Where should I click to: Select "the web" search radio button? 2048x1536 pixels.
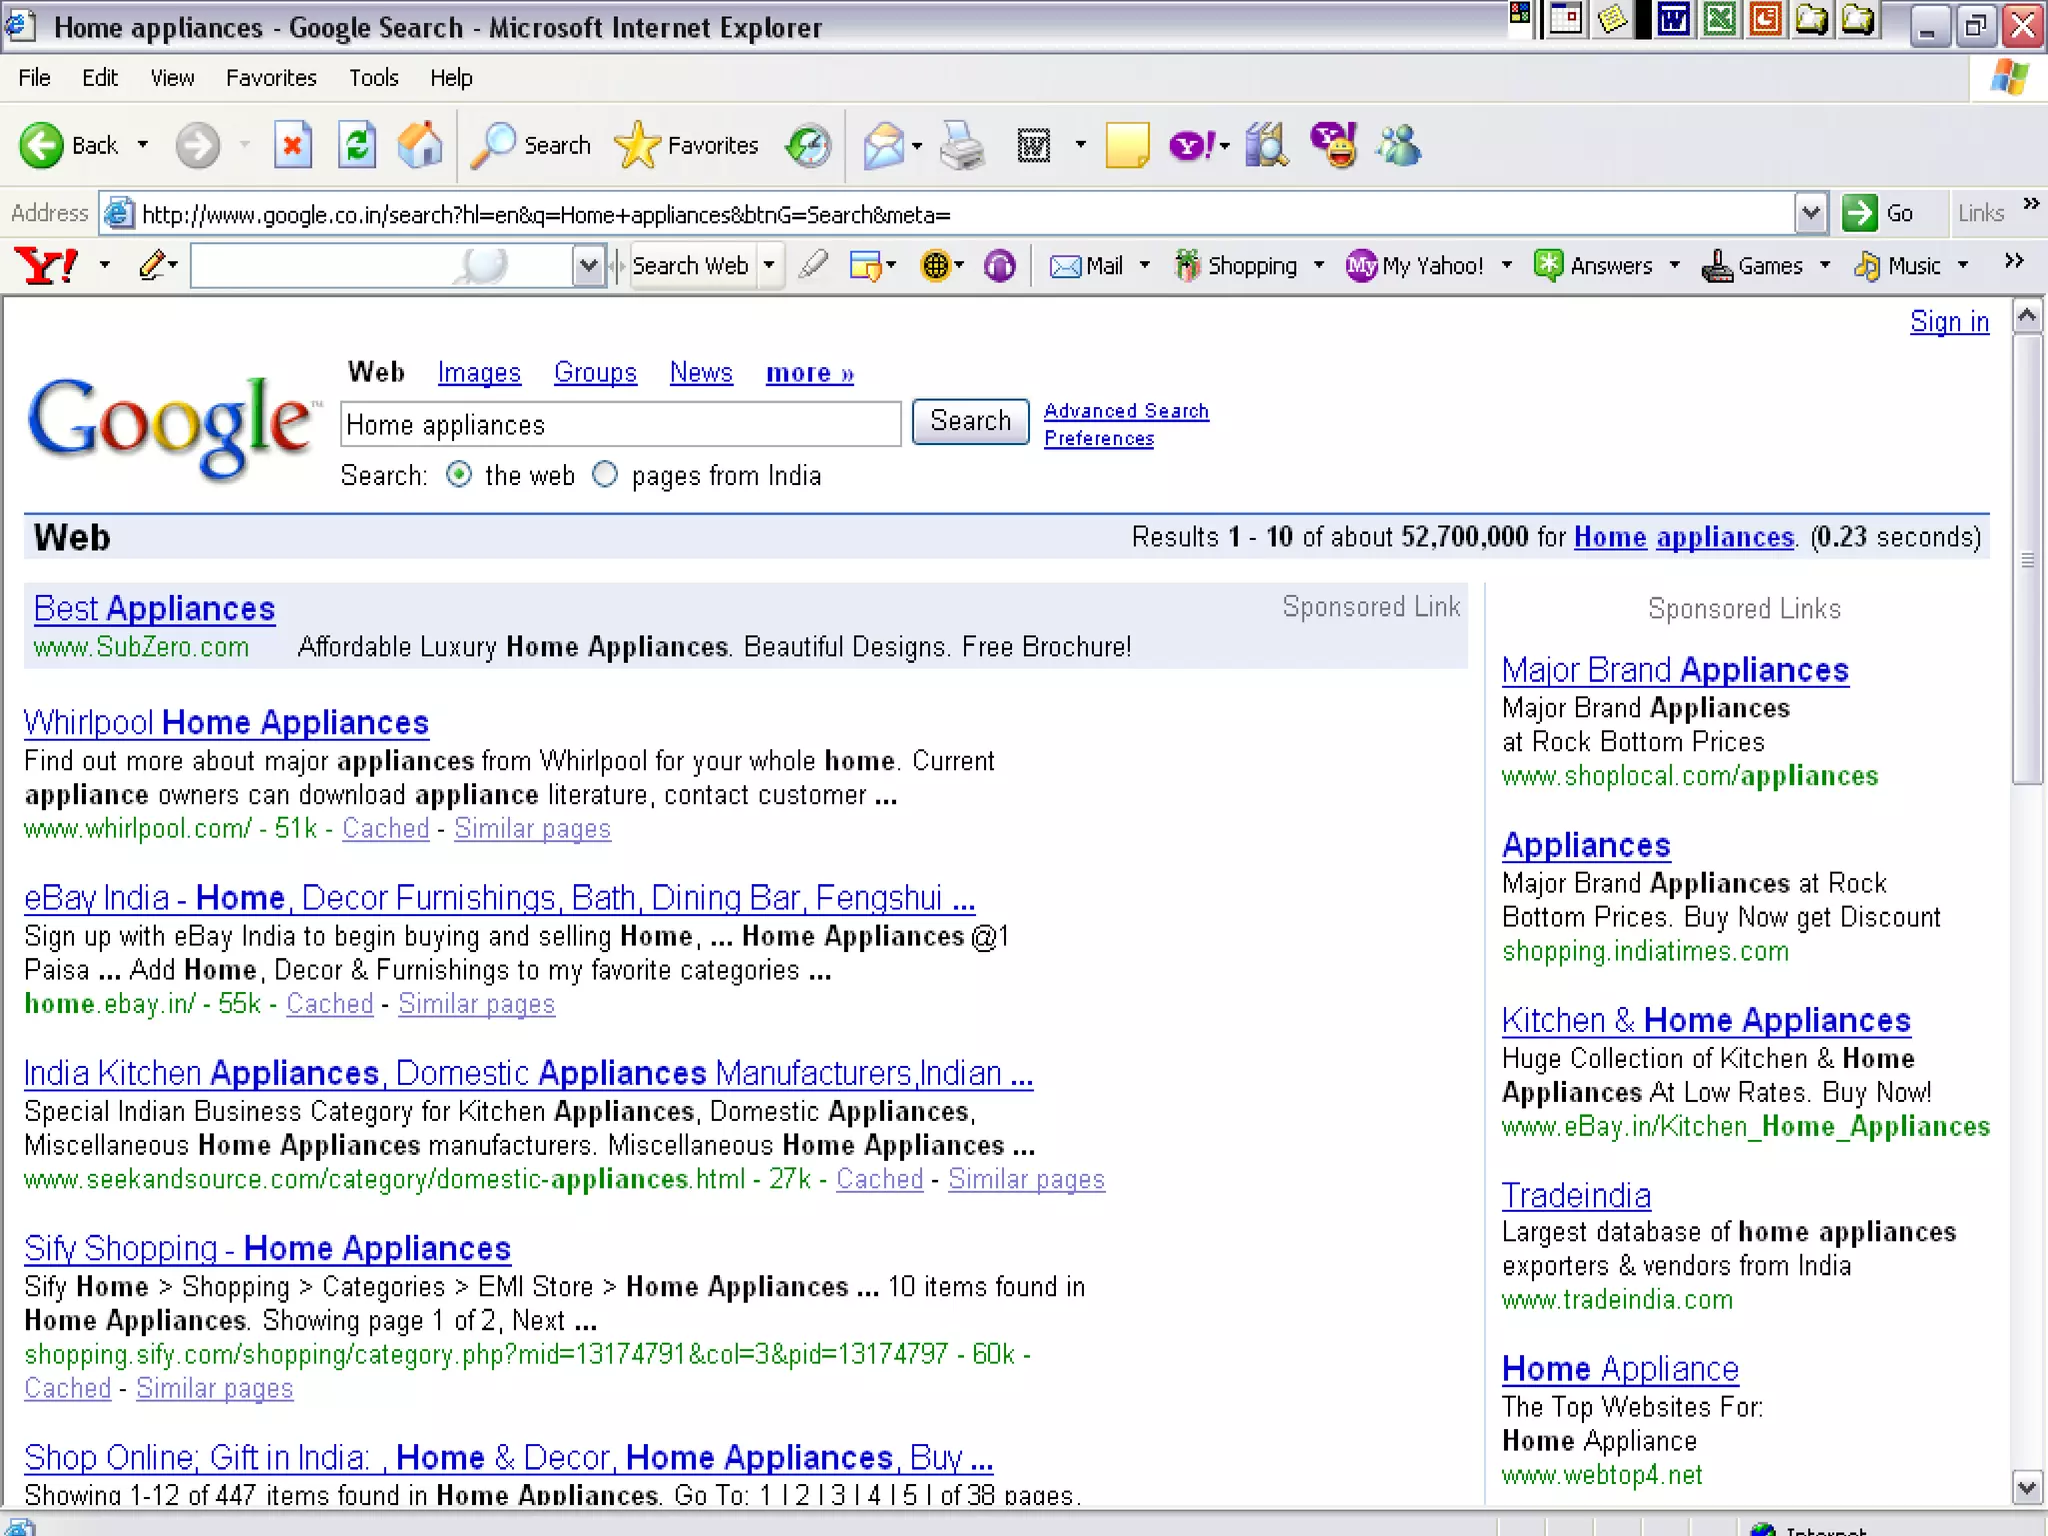tap(459, 475)
